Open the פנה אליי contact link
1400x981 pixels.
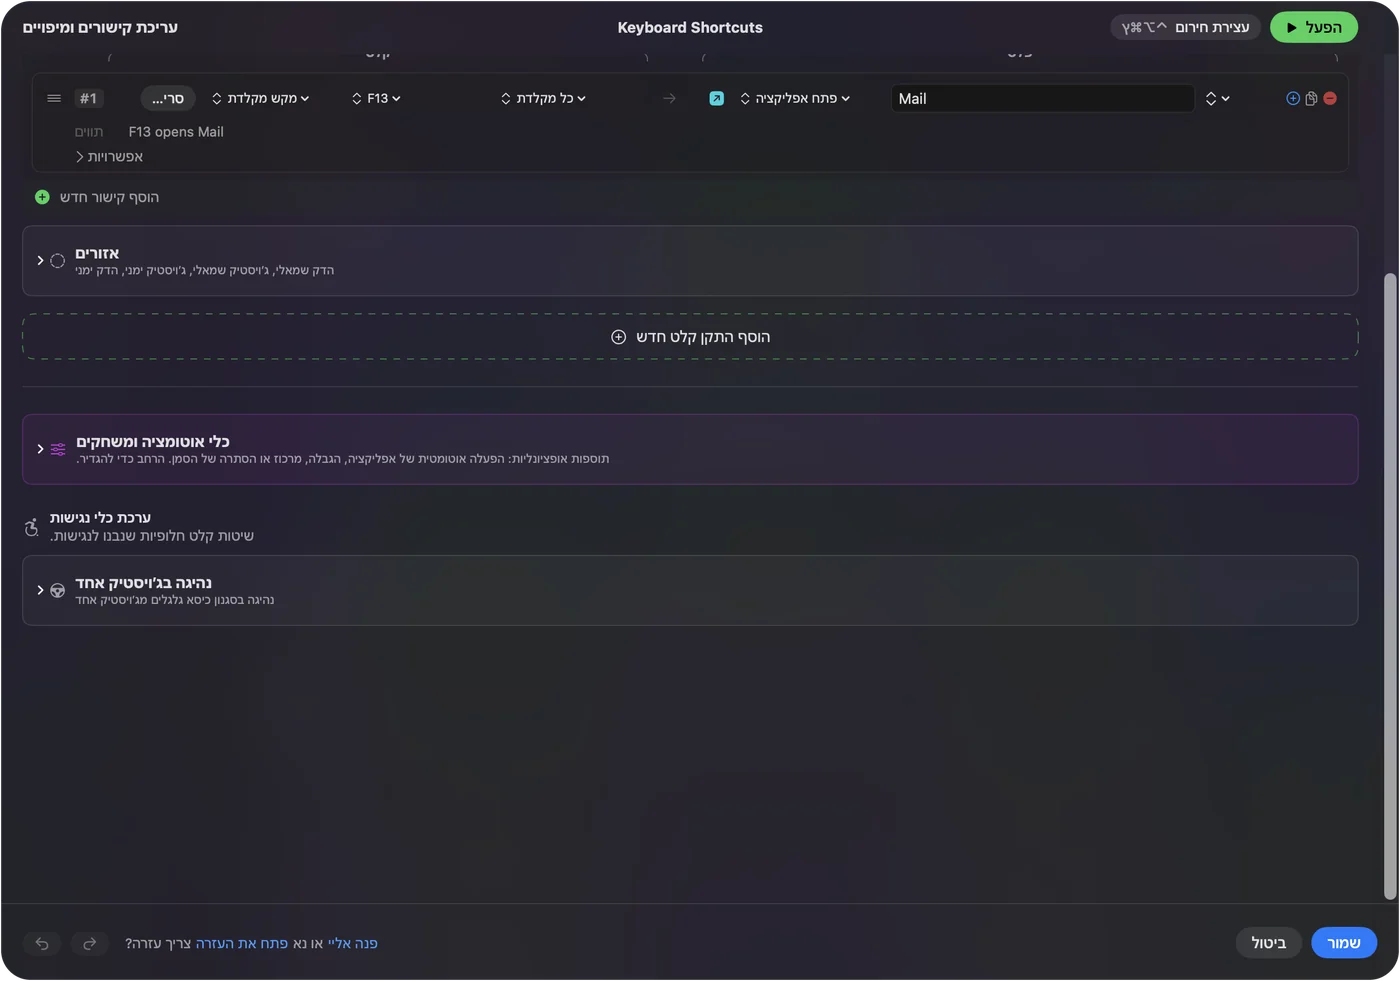[x=353, y=943]
